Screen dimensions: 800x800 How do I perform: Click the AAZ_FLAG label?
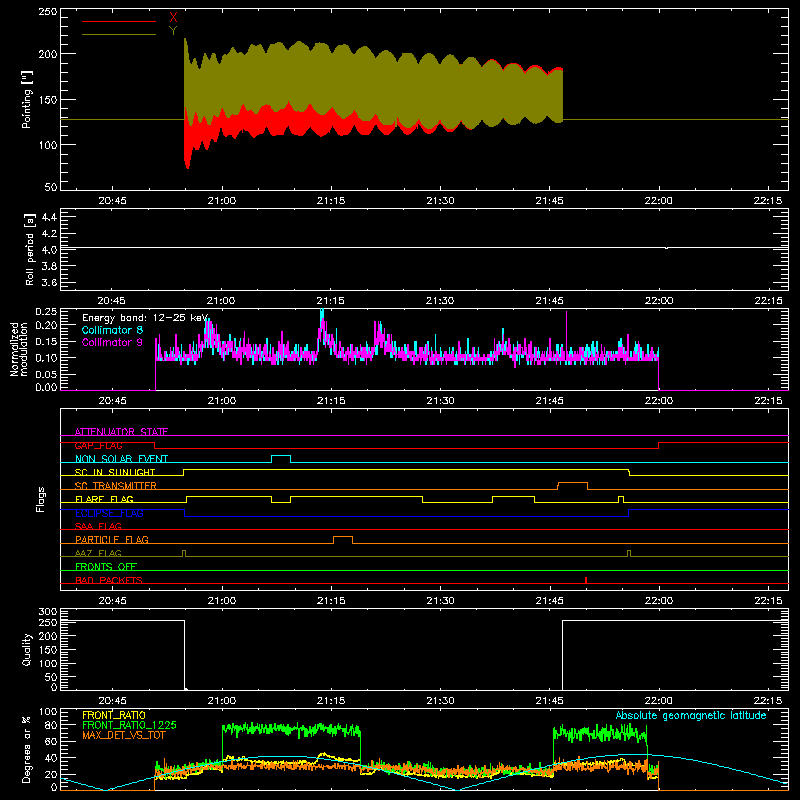pos(98,553)
